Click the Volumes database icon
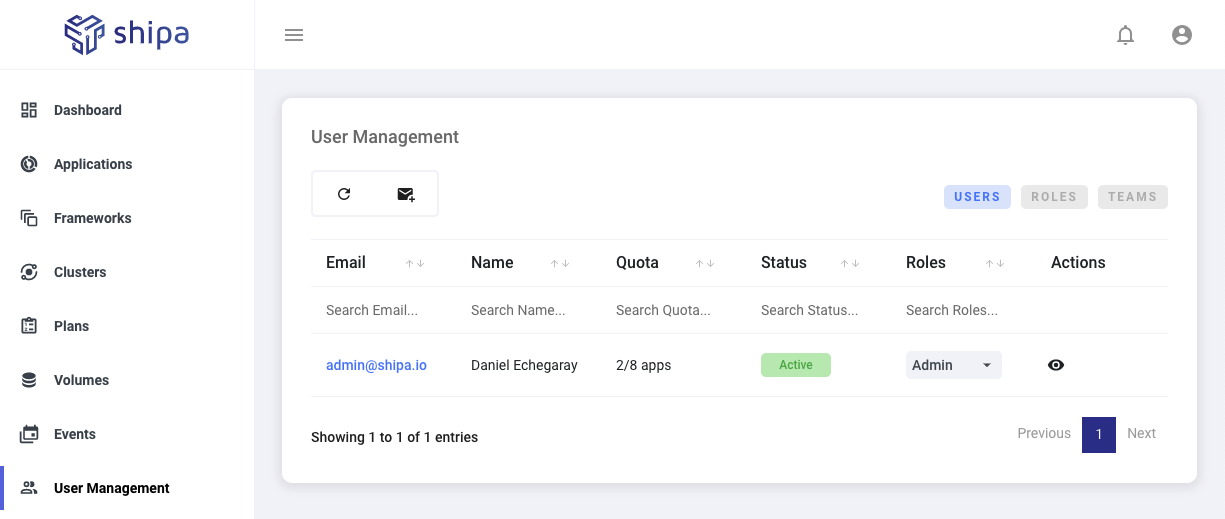 pyautogui.click(x=29, y=380)
